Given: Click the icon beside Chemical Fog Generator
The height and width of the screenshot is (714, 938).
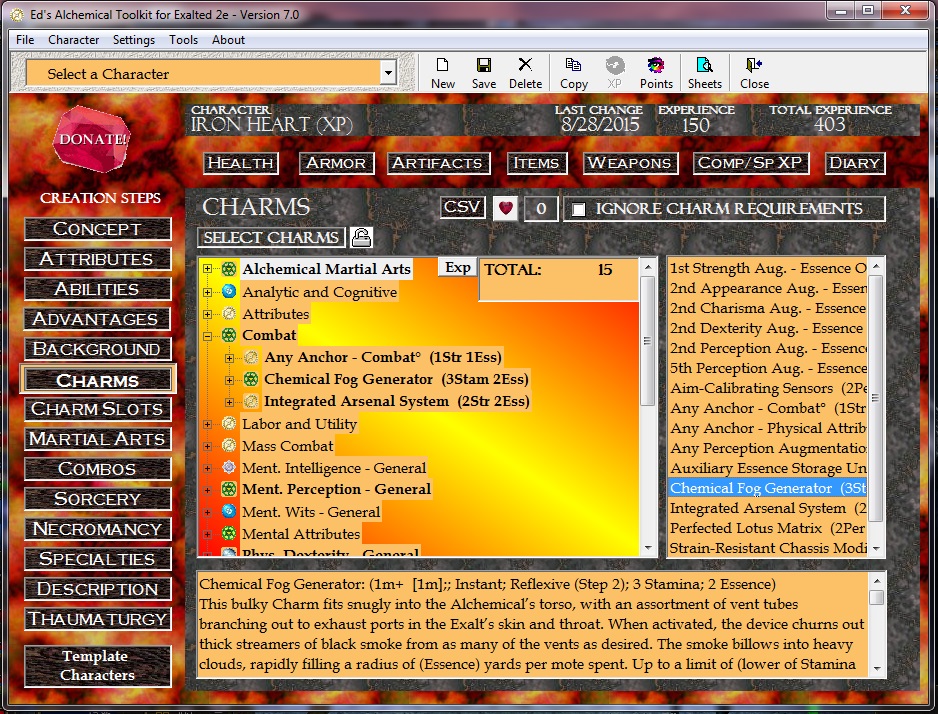Looking at the screenshot, I should 251,379.
